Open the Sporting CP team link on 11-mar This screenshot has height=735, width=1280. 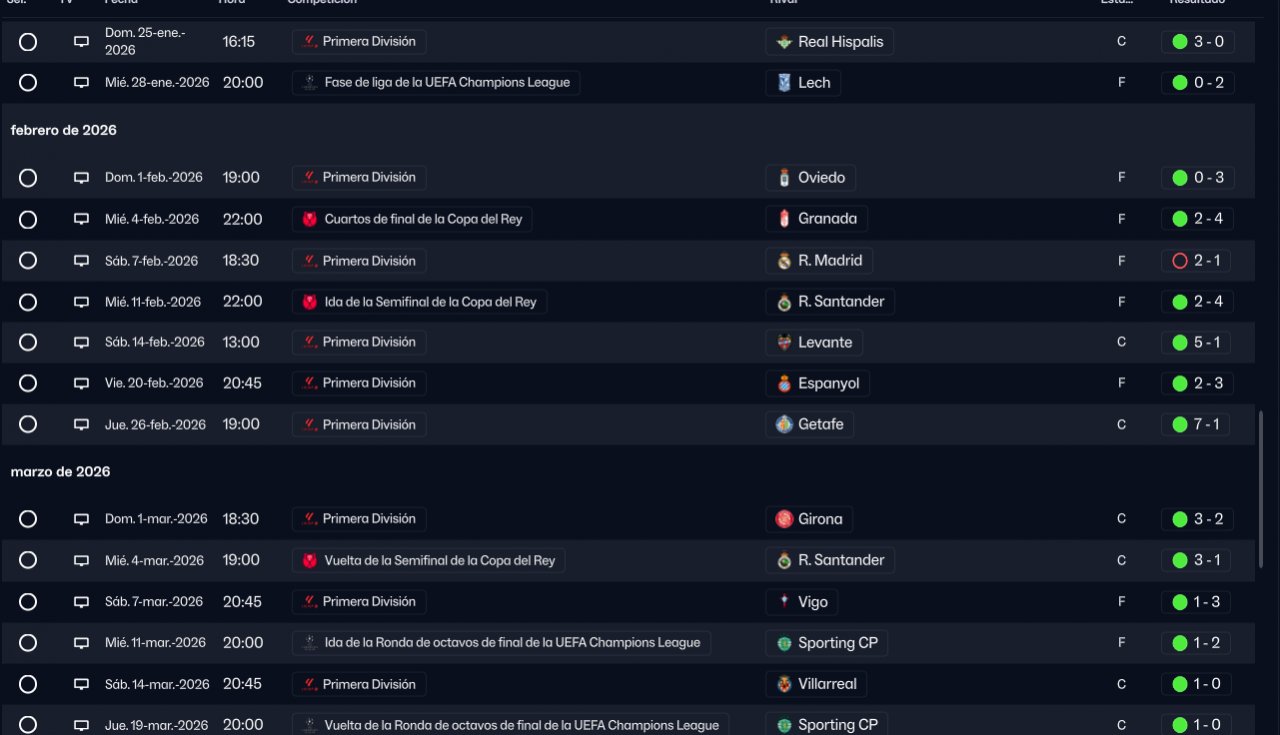[837, 643]
